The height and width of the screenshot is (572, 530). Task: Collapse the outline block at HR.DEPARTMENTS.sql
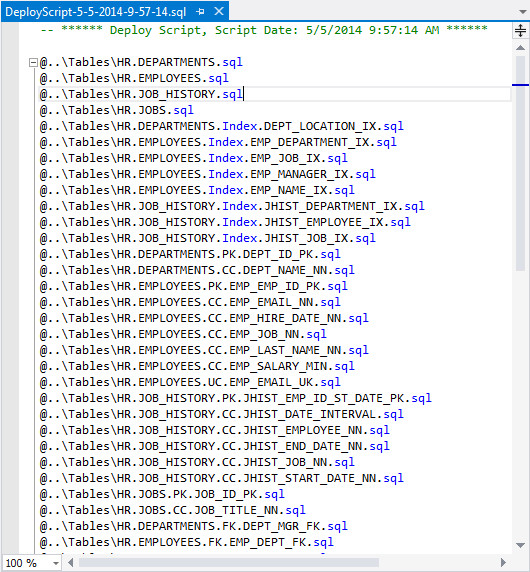click(x=33, y=63)
